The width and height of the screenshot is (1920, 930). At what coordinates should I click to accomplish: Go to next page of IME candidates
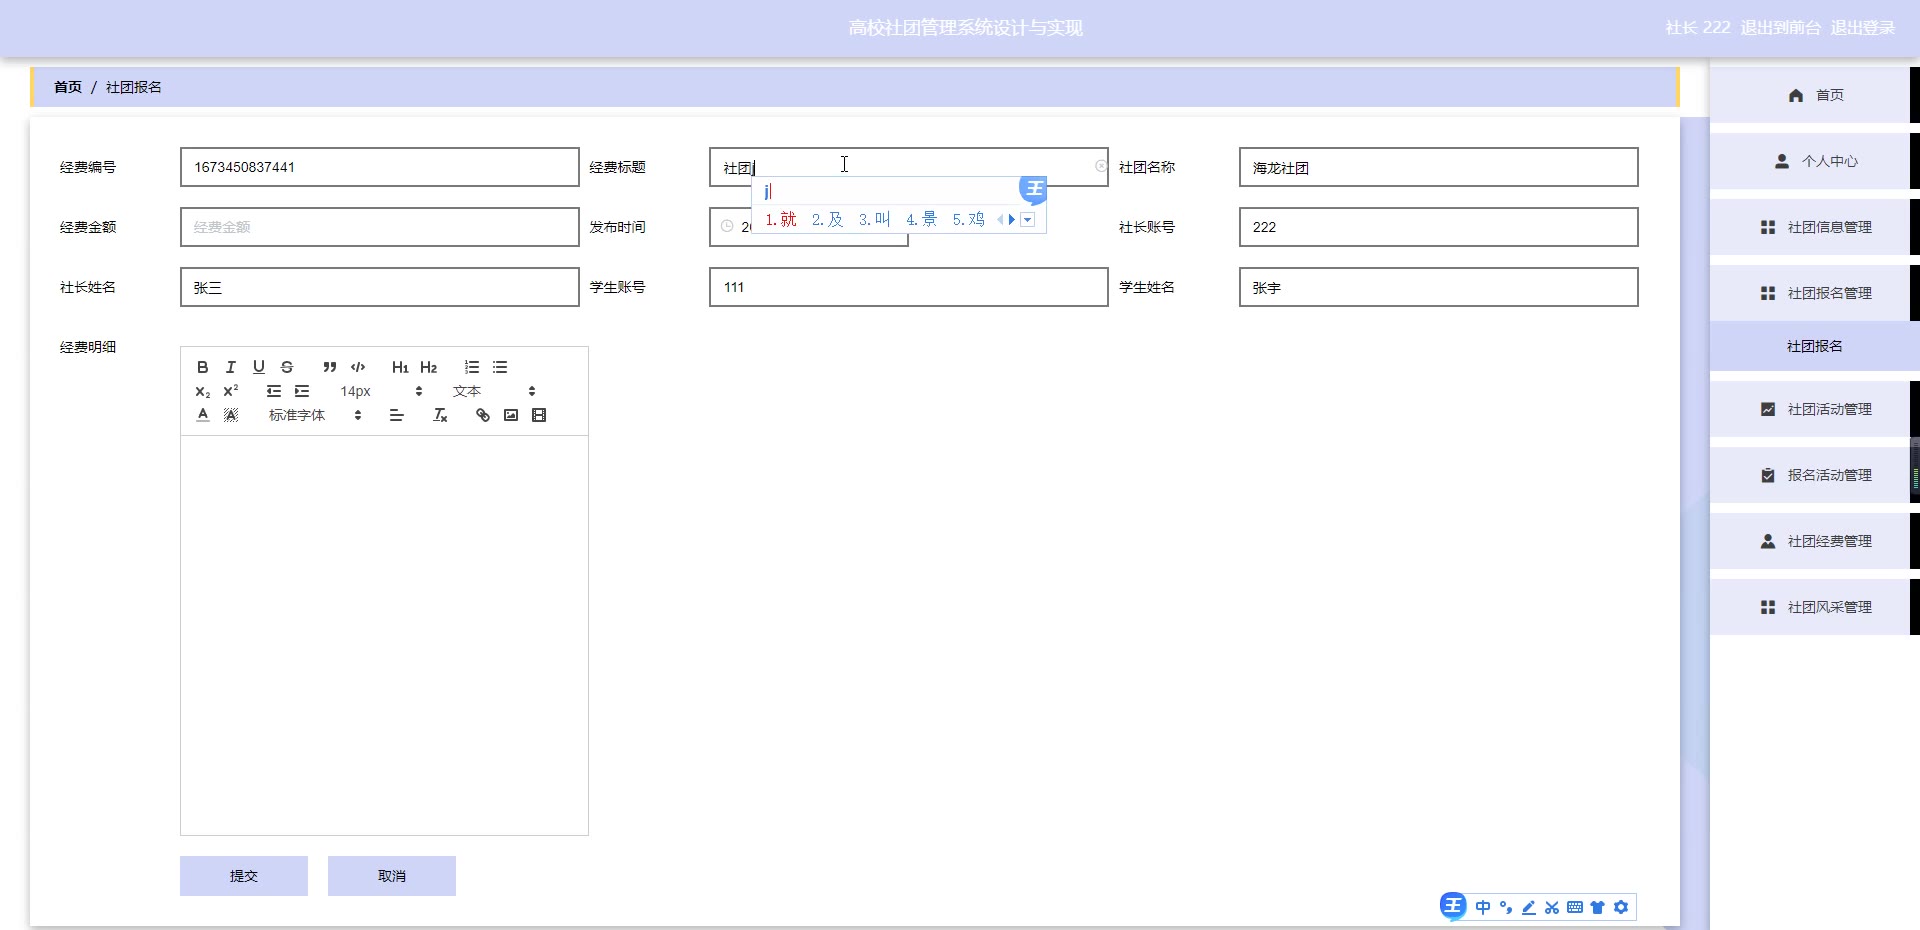1012,219
